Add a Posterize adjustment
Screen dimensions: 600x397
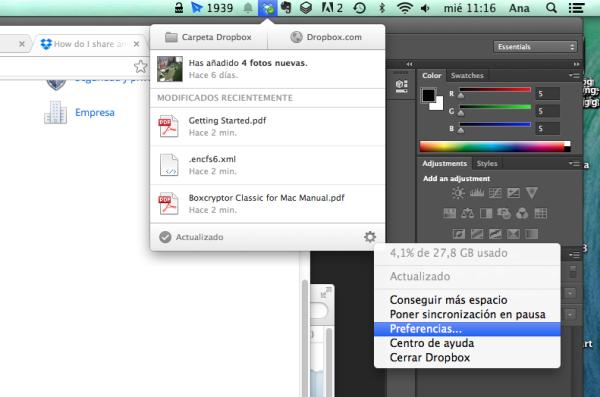point(477,234)
